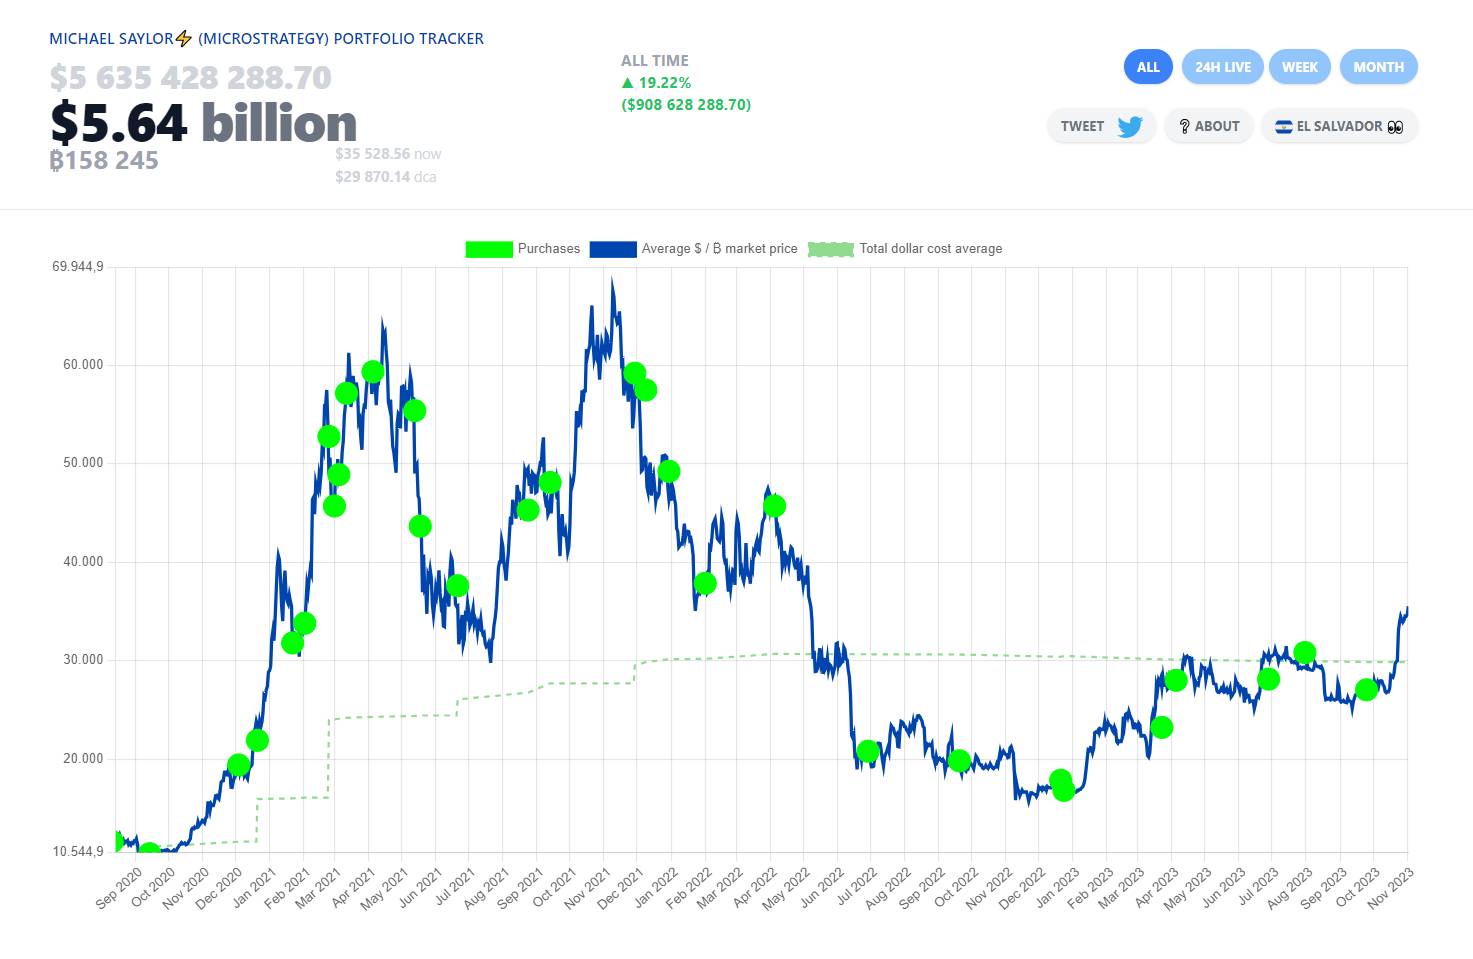Toggle the dashed Total dollar cost average legend swatch
Image resolution: width=1473 pixels, height=959 pixels.
click(831, 249)
